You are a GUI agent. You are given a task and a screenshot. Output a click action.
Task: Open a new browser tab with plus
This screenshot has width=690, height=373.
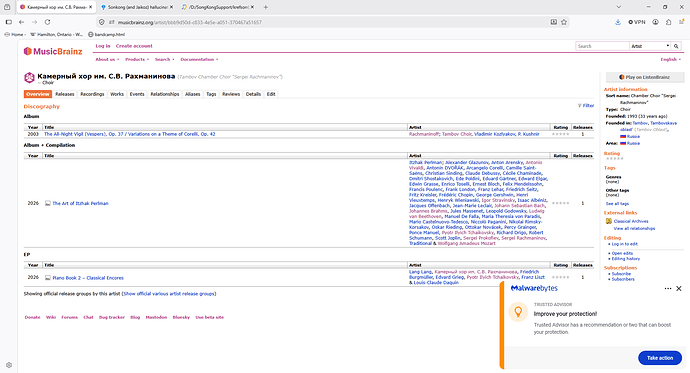[x=266, y=7]
